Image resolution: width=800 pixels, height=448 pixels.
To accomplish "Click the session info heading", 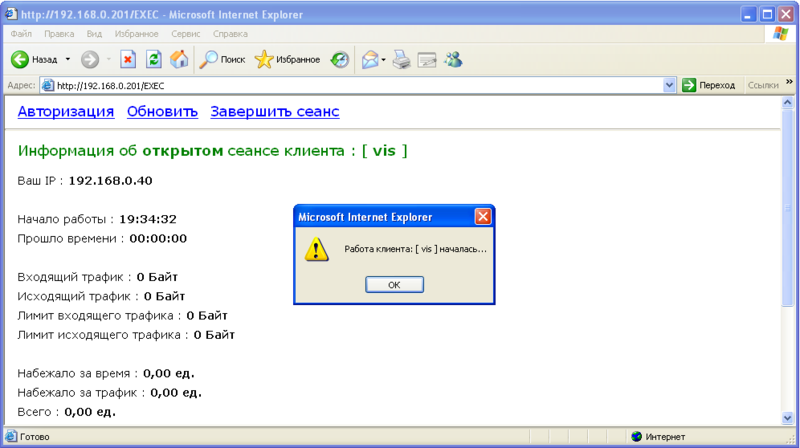I will [x=212, y=151].
